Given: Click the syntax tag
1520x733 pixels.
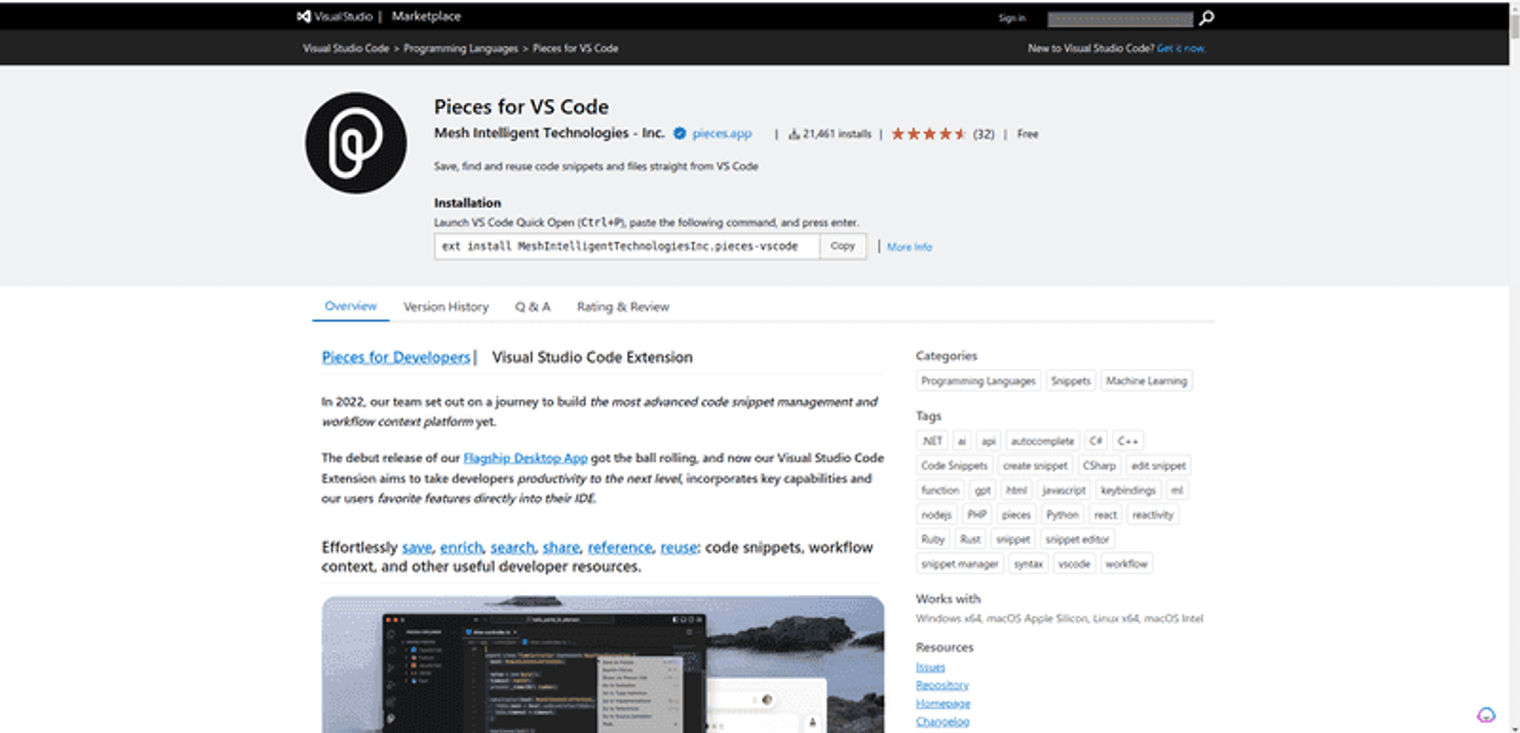Looking at the screenshot, I should (1028, 564).
